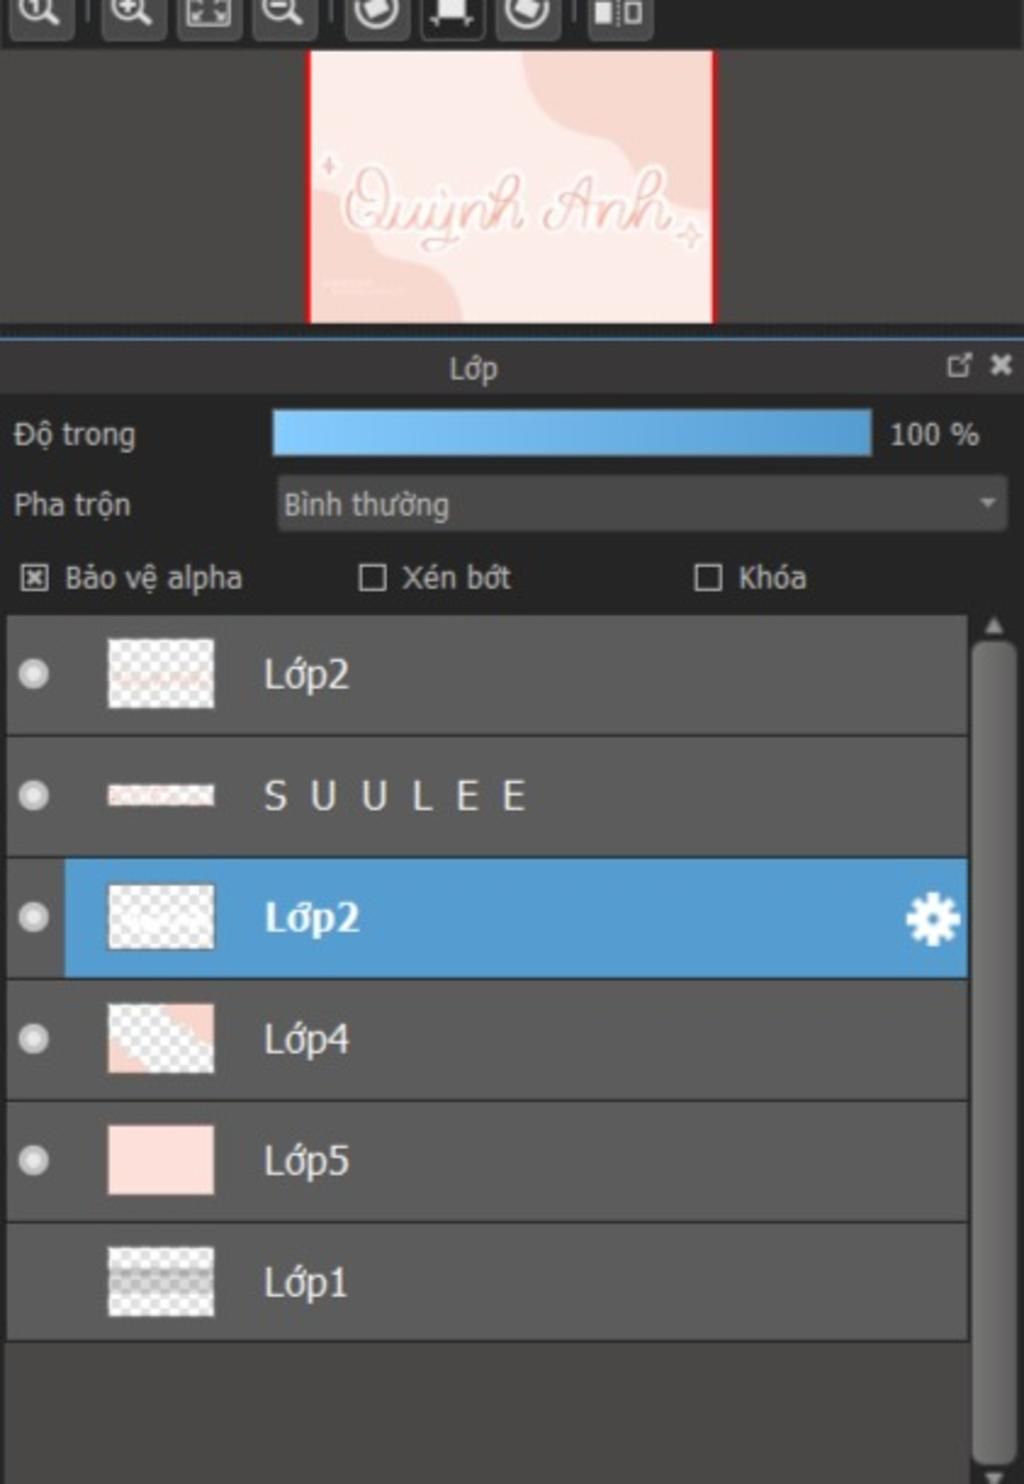Click the layer list scroll up arrow
The width and height of the screenshot is (1024, 1484).
993,627
